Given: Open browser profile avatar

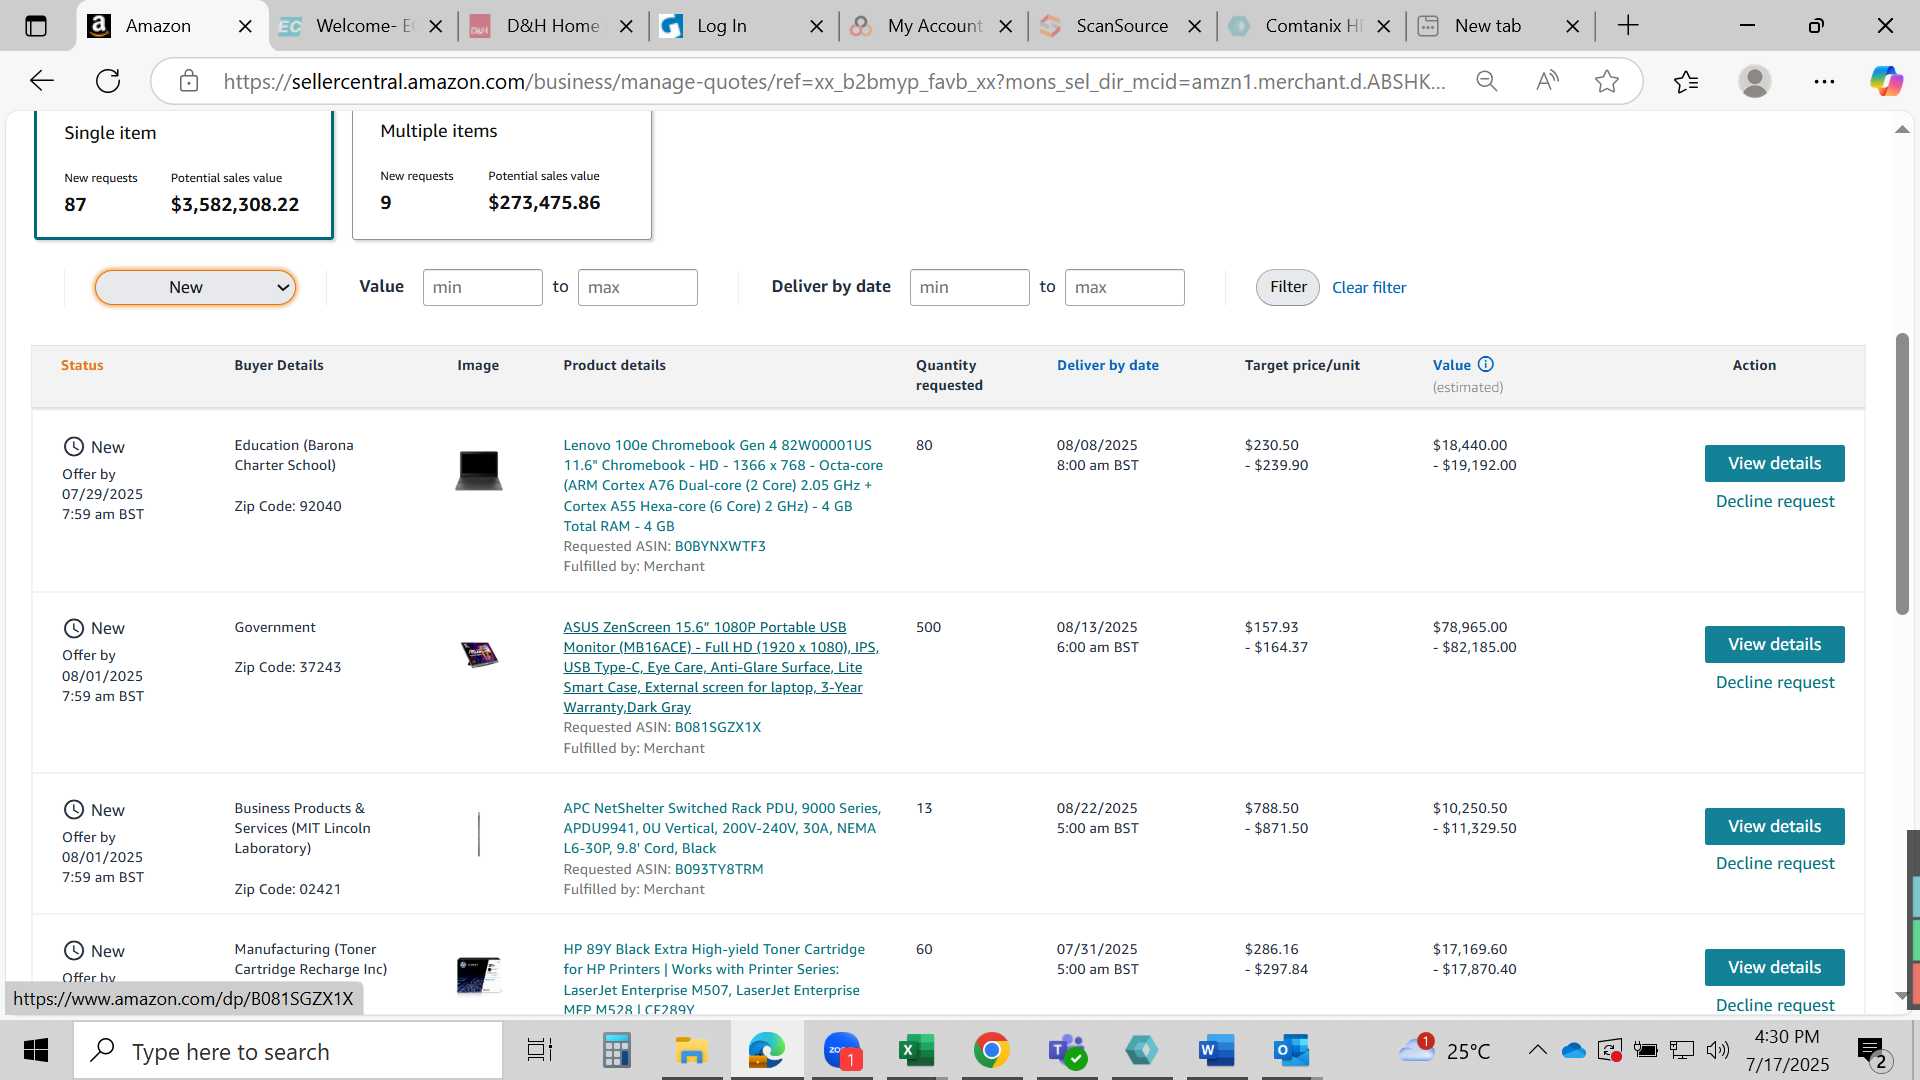Looking at the screenshot, I should point(1755,81).
